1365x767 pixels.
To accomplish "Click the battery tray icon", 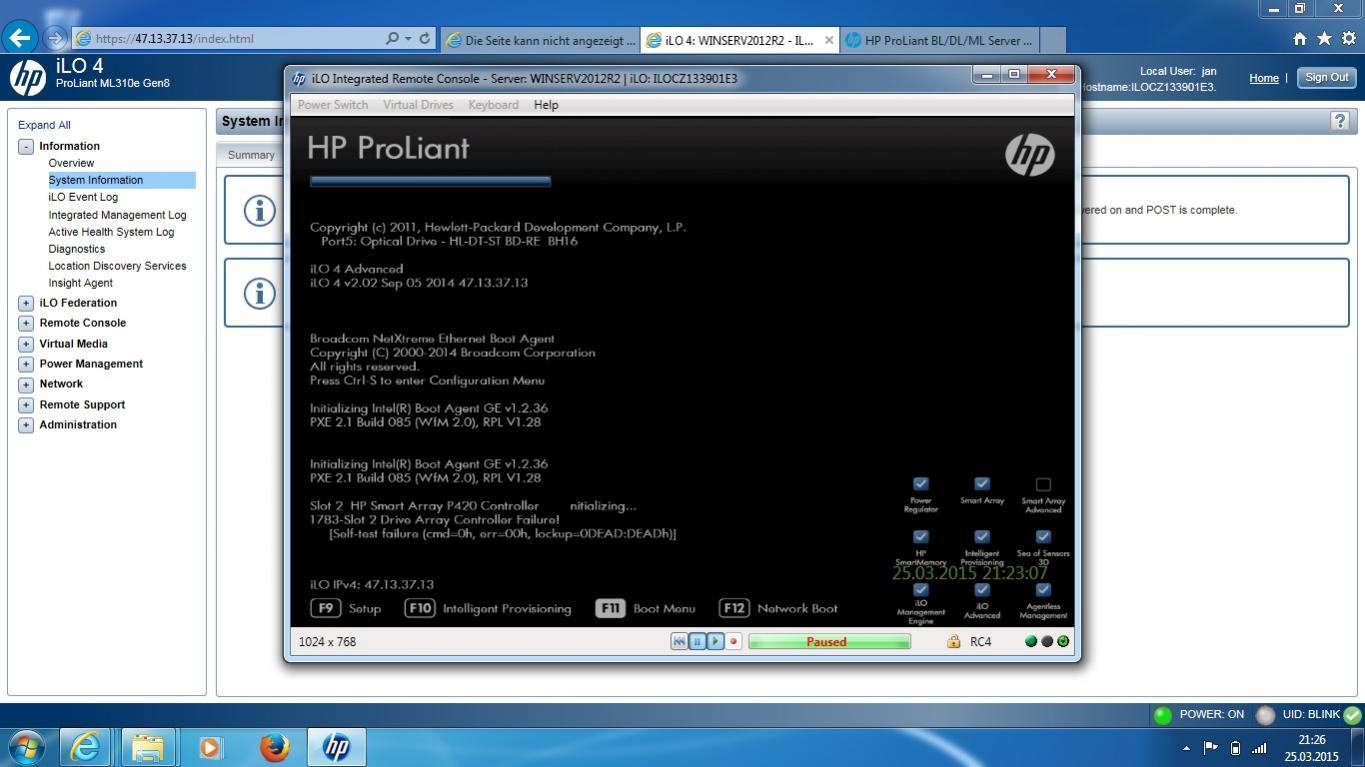I will point(1235,748).
